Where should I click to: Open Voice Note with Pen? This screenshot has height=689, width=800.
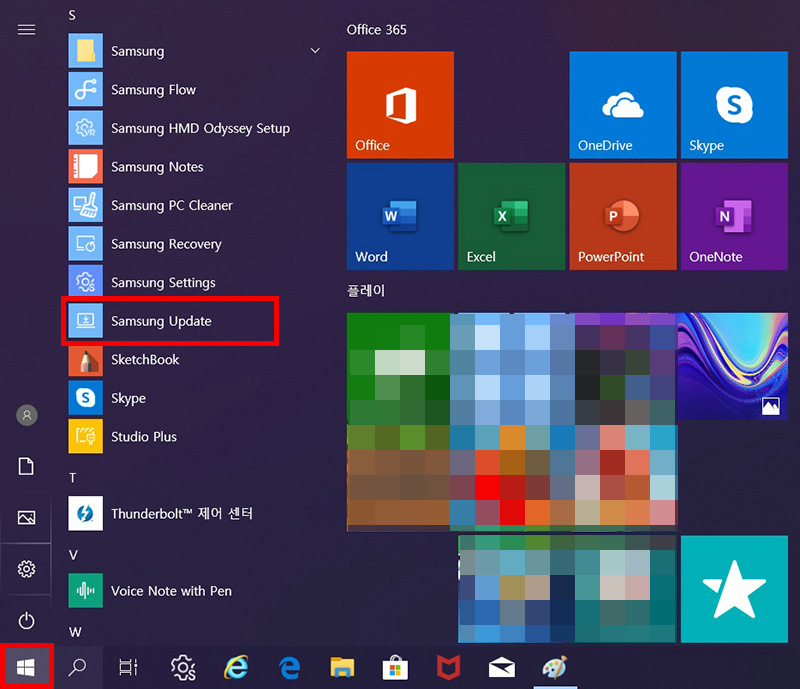coord(194,590)
